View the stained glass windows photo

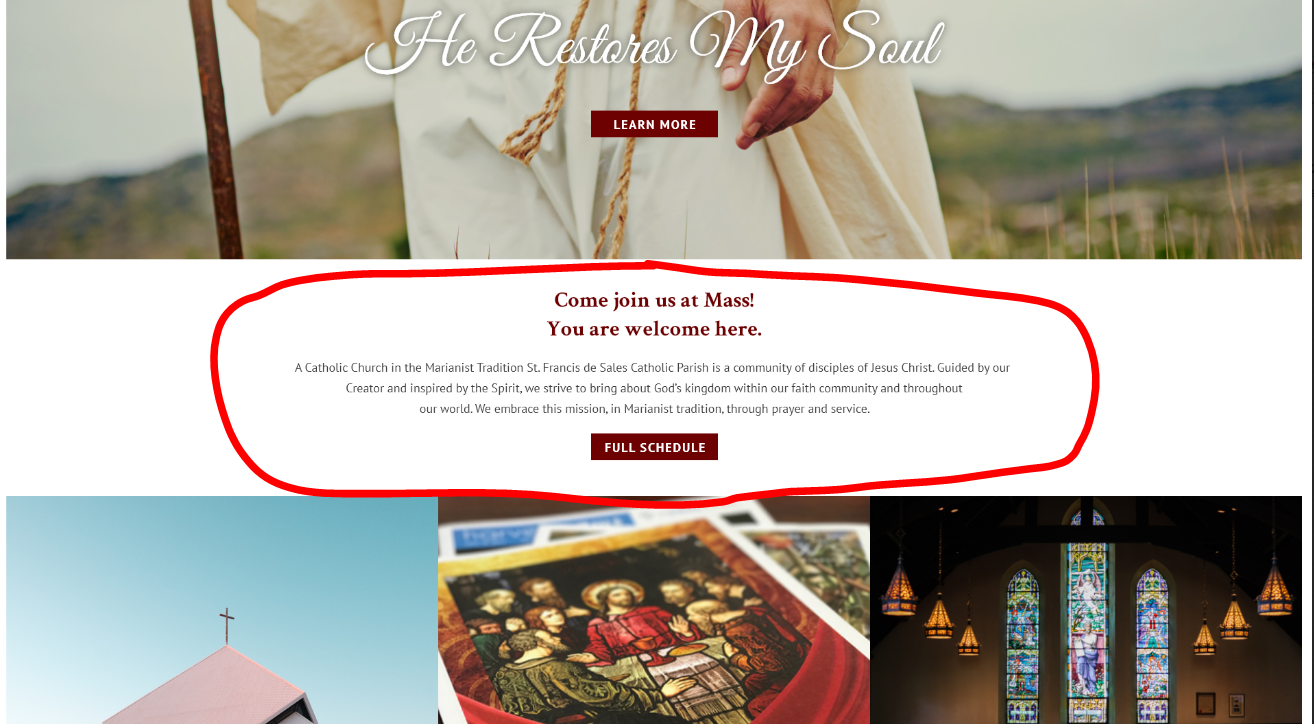click(1086, 610)
